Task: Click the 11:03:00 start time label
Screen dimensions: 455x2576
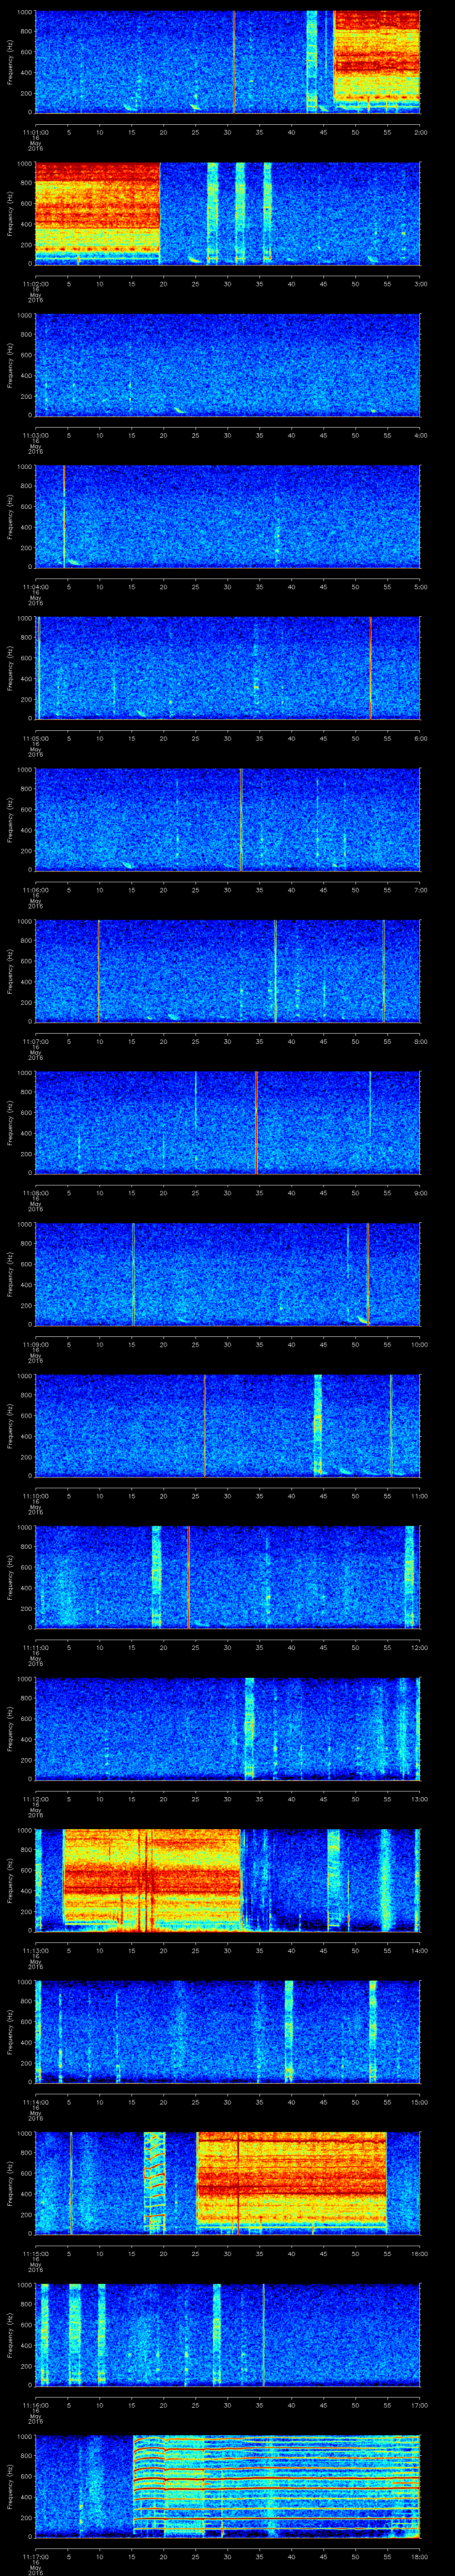Action: (36, 434)
